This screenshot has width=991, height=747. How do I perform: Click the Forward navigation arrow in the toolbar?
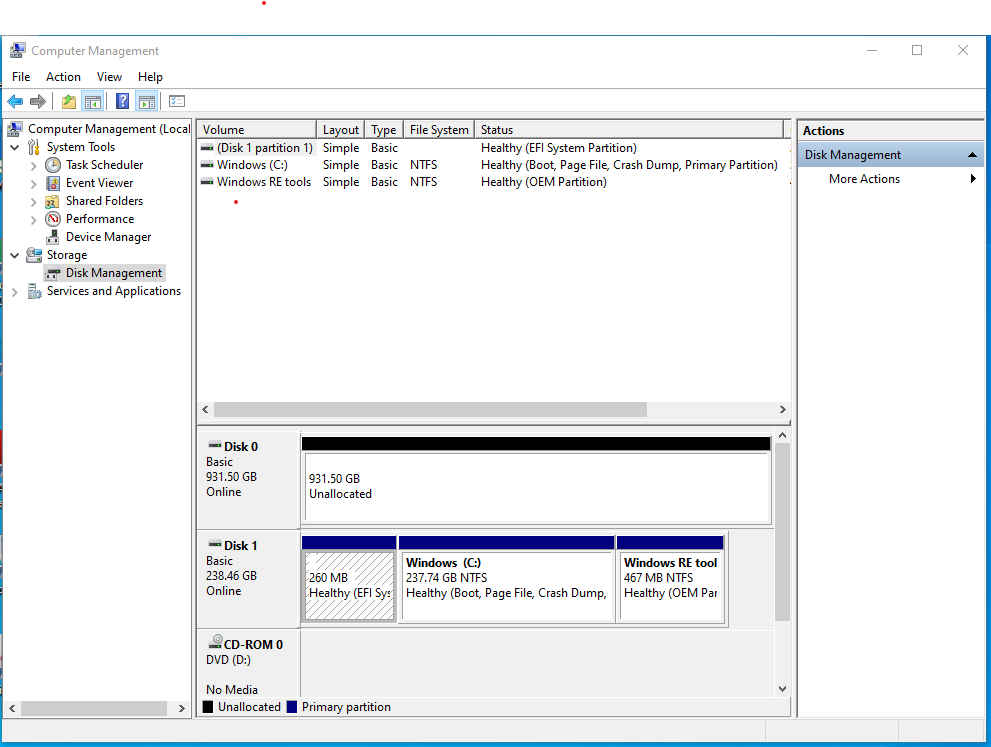tap(37, 101)
